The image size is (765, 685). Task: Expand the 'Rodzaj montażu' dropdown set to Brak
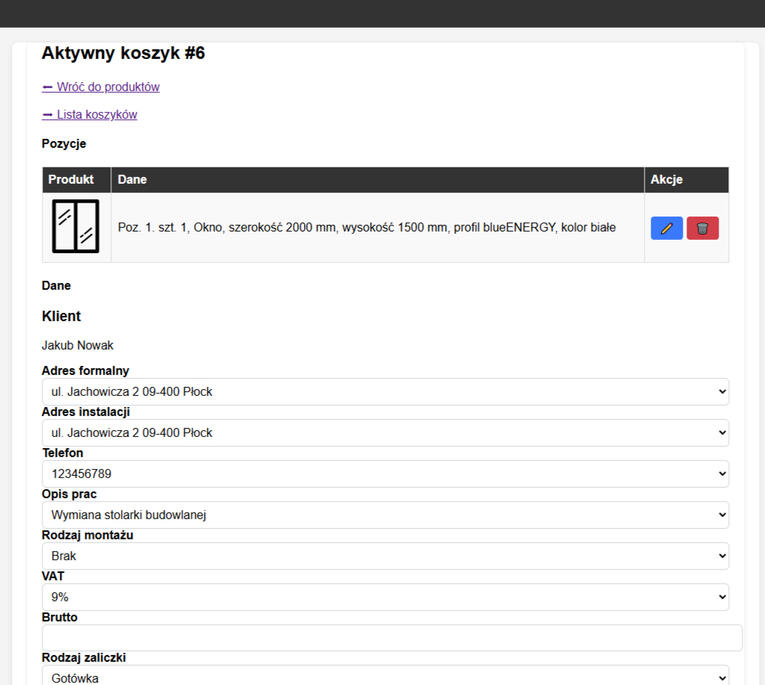click(385, 556)
